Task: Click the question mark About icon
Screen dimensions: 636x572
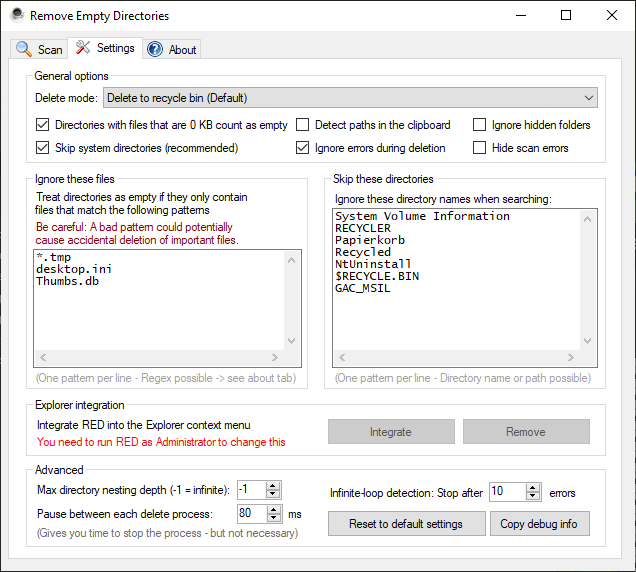Action: [155, 49]
